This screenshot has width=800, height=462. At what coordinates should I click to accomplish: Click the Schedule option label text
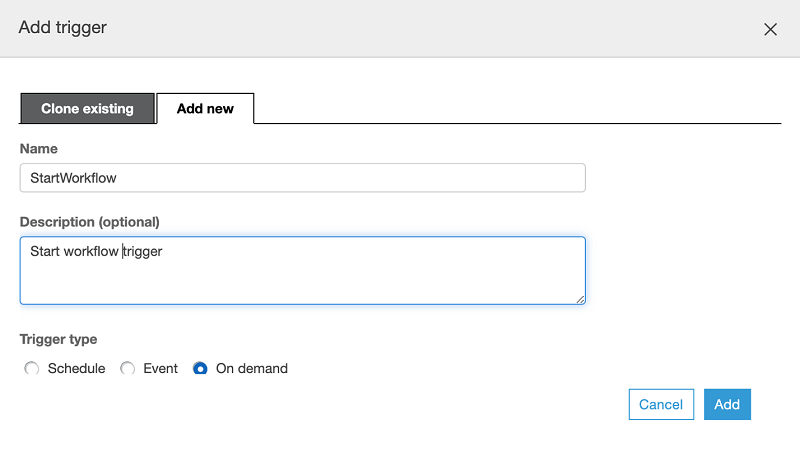point(76,369)
